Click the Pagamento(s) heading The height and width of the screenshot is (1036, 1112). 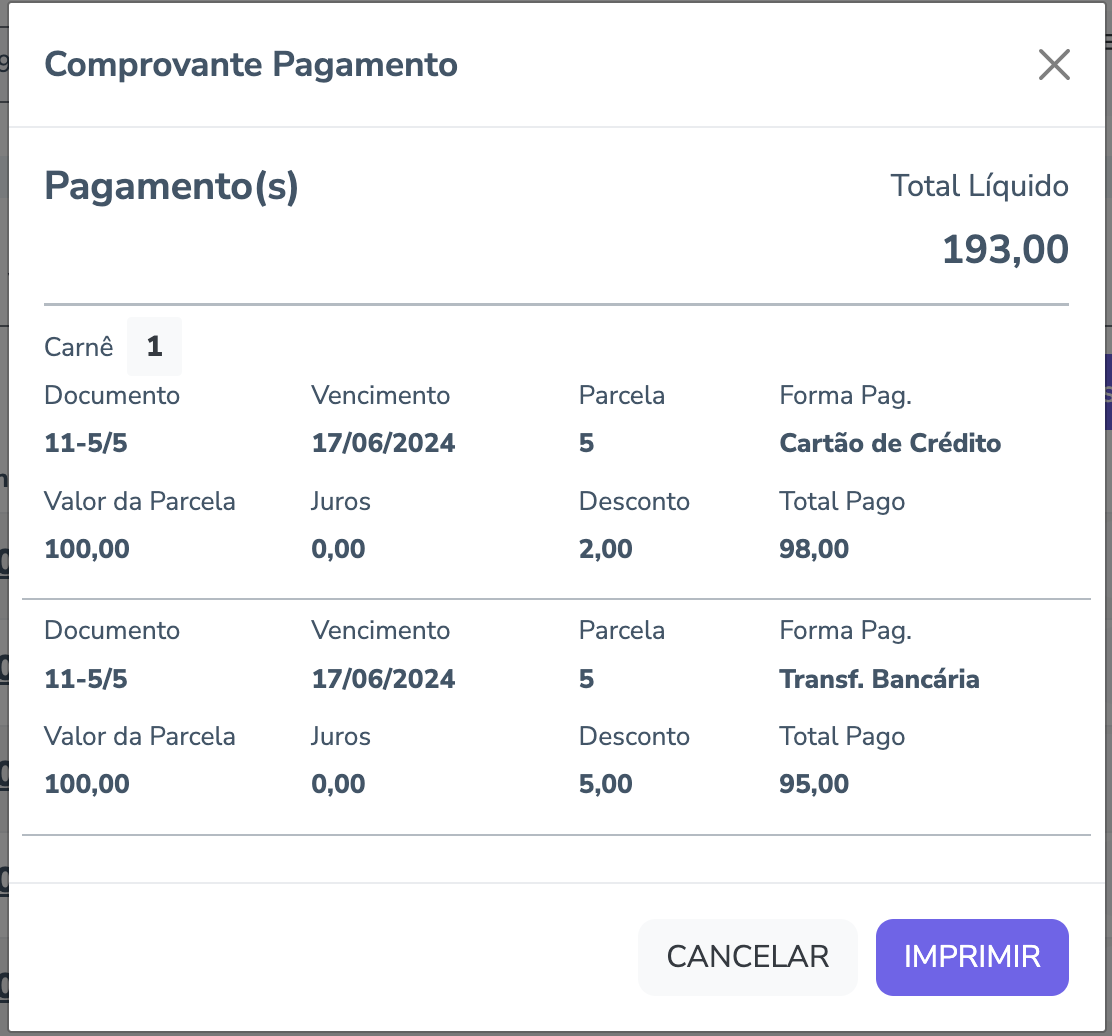pos(171,187)
